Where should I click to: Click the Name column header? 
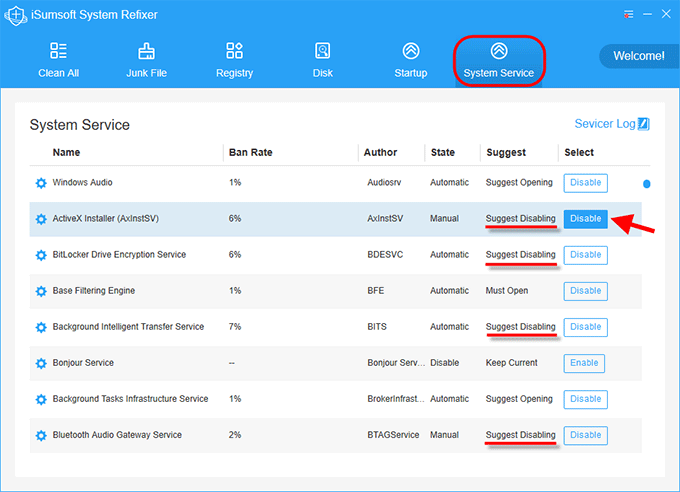pos(66,152)
